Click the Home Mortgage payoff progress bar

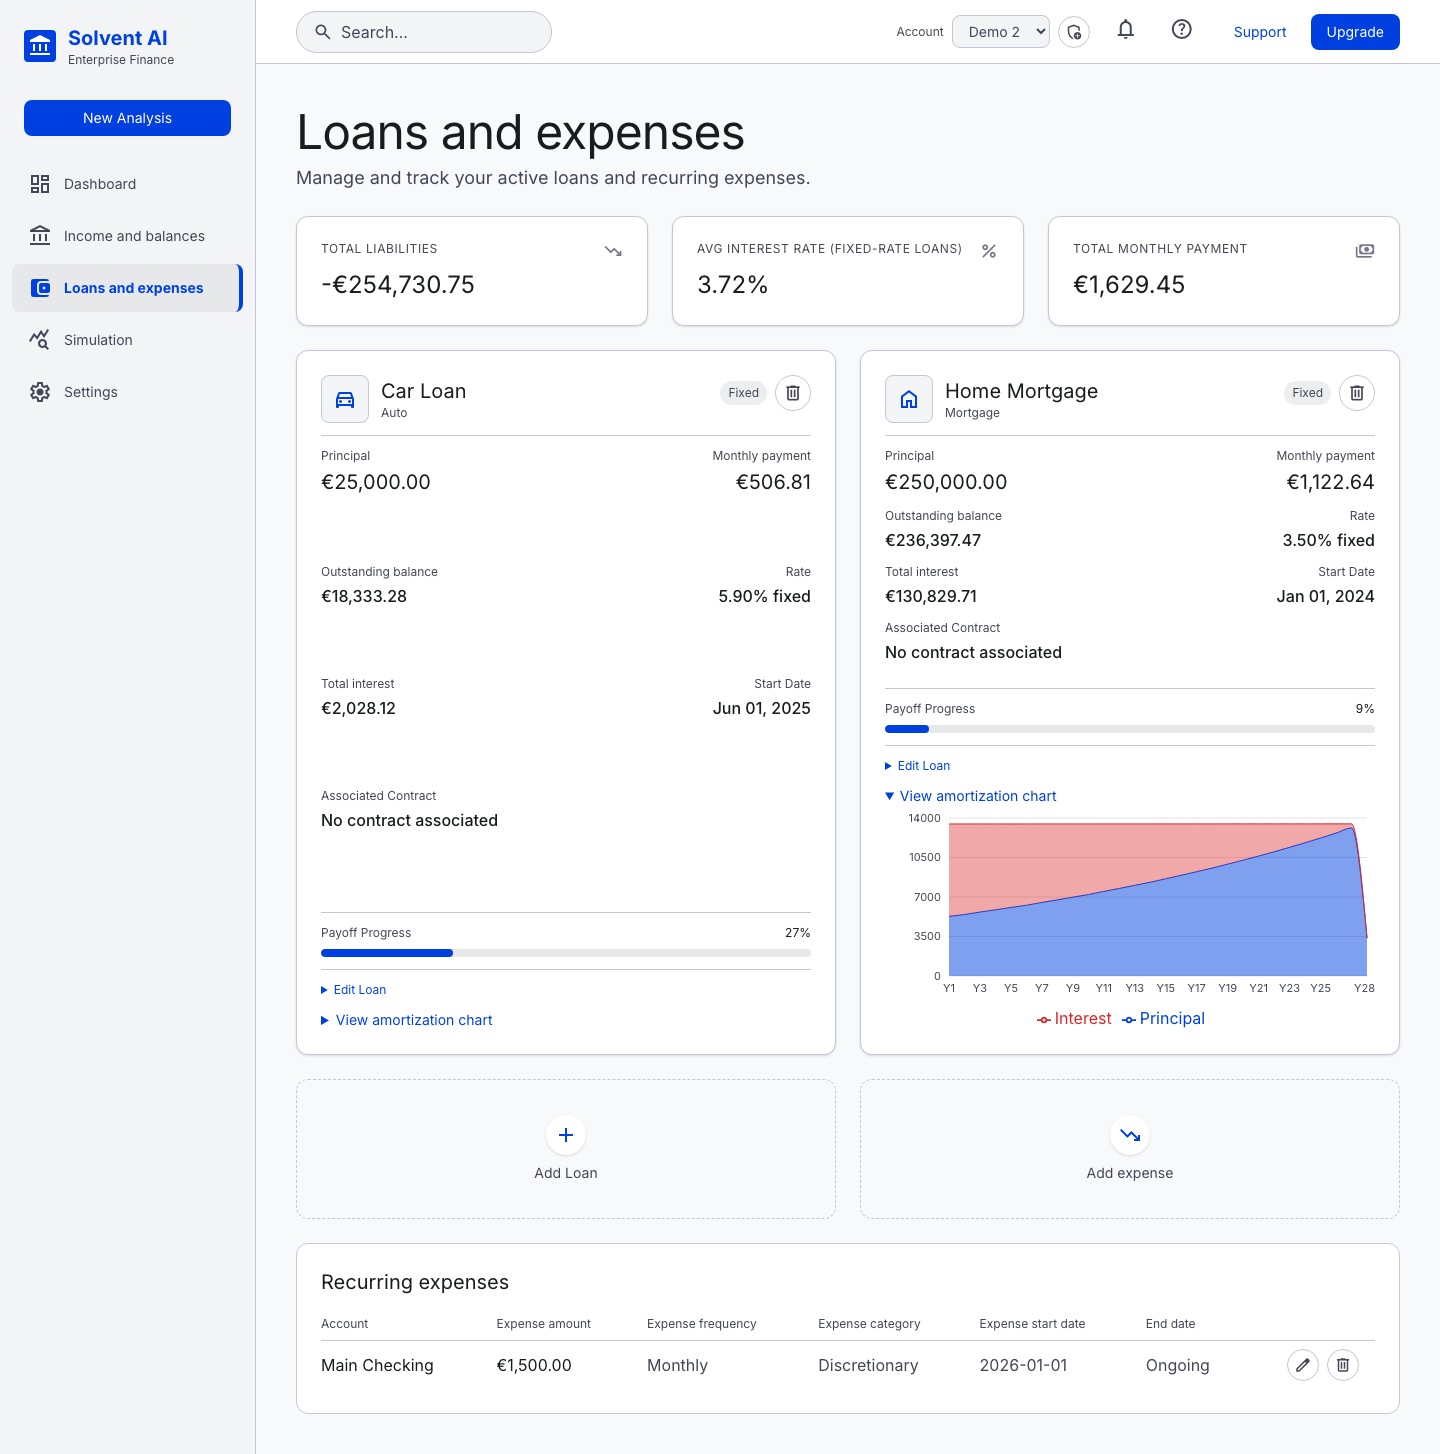tap(1130, 729)
